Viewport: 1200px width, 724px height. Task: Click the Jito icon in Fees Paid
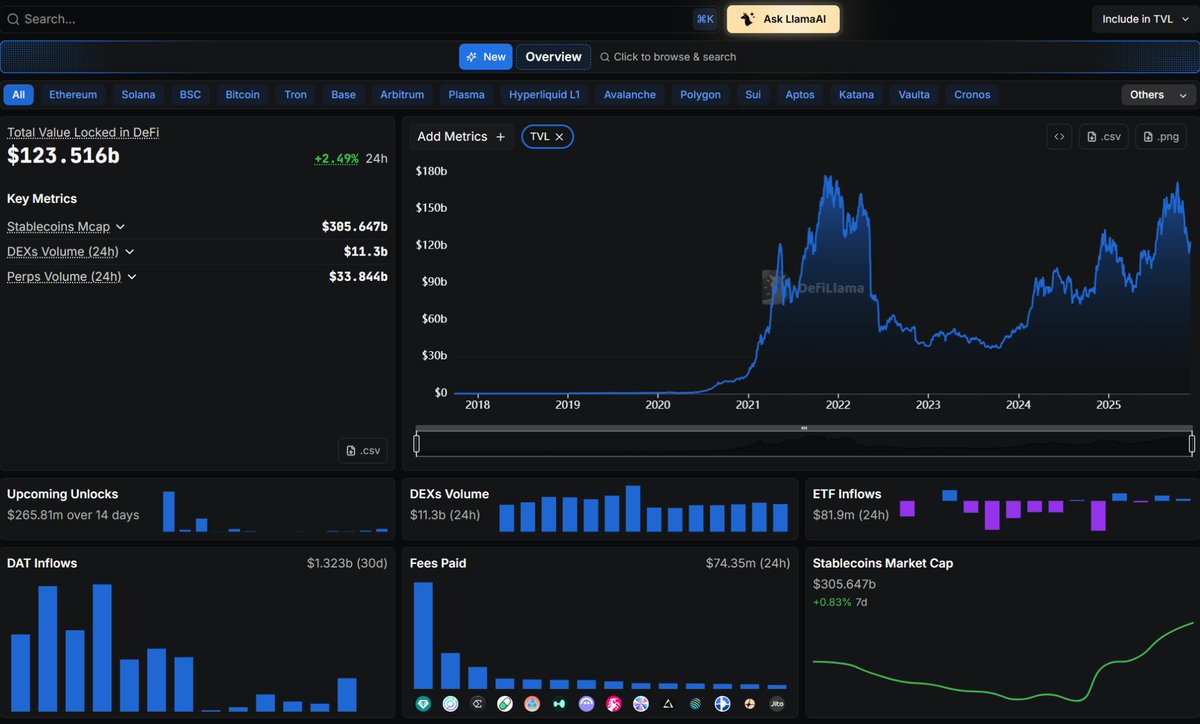coord(777,704)
